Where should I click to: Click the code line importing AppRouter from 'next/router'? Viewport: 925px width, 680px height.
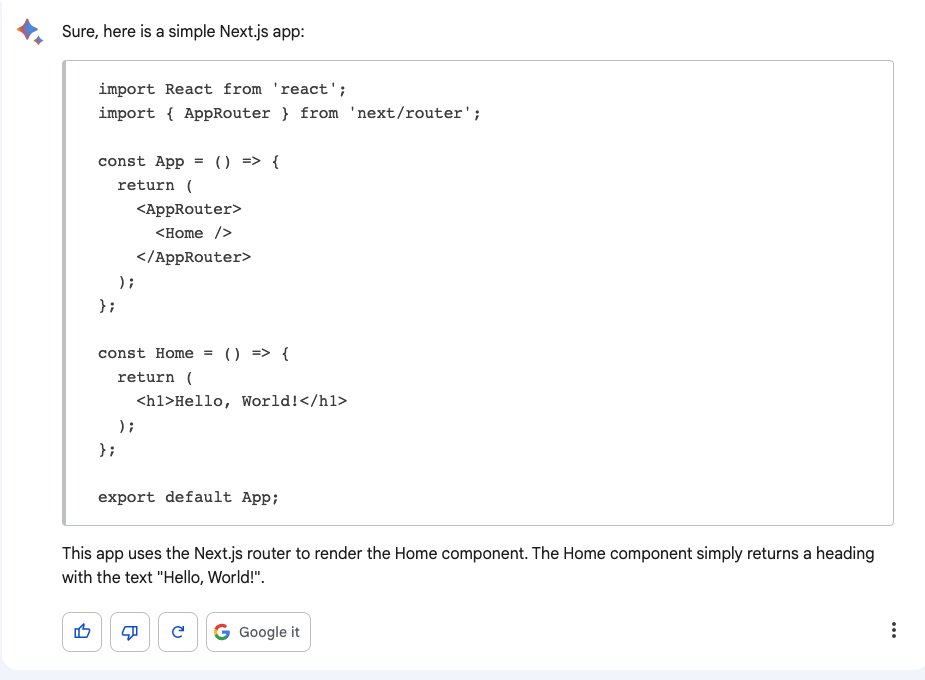coord(289,113)
